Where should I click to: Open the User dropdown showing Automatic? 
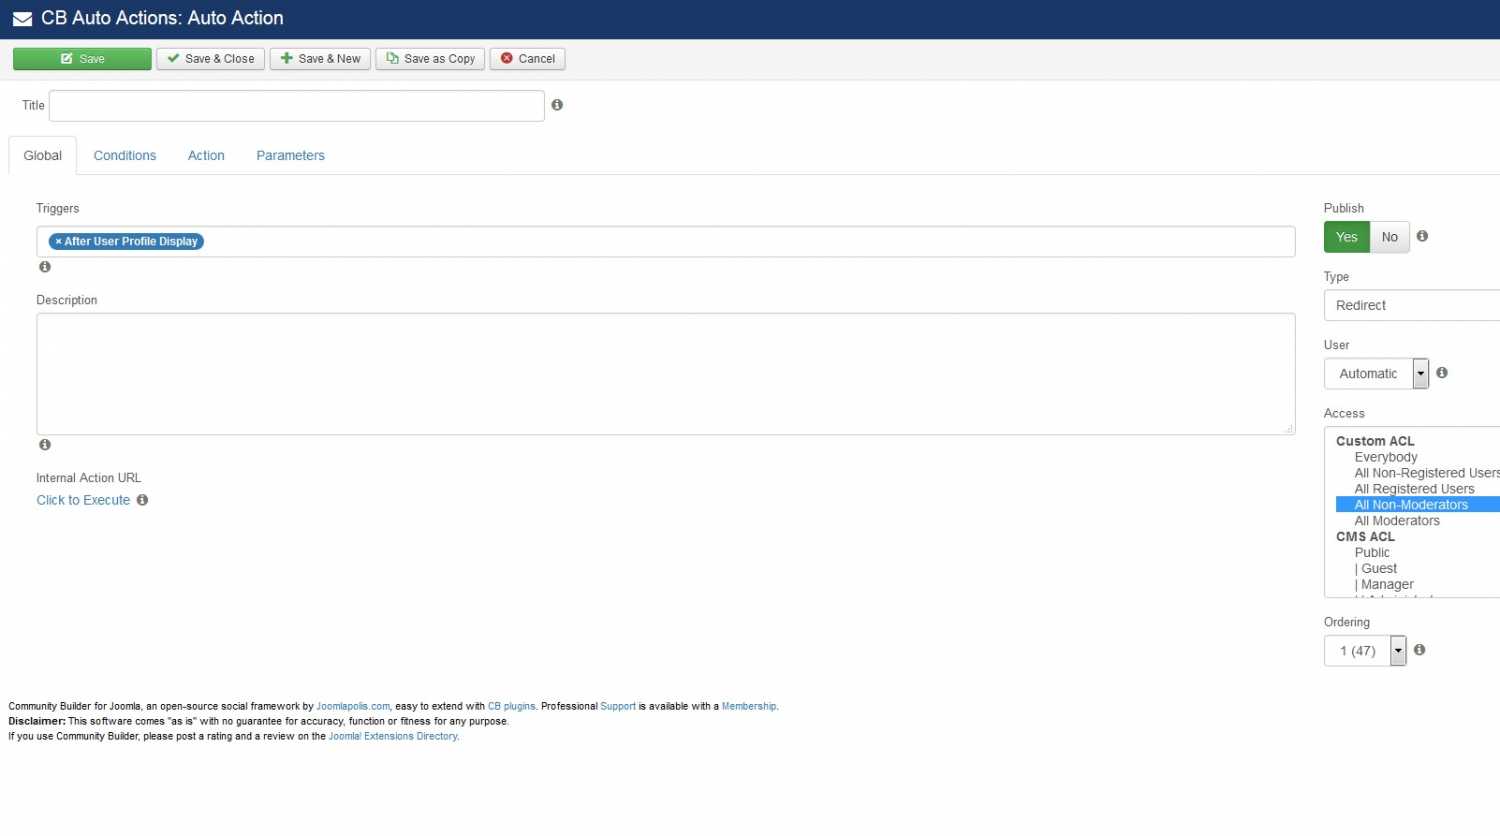click(1377, 374)
